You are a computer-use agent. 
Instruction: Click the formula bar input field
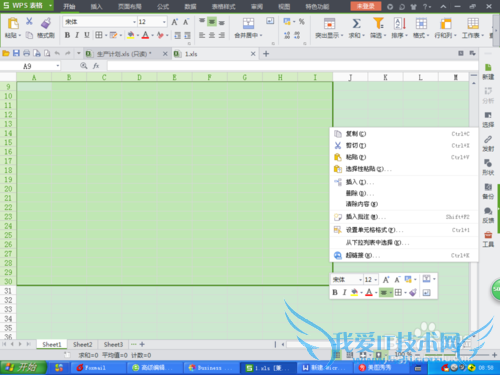coord(293,66)
